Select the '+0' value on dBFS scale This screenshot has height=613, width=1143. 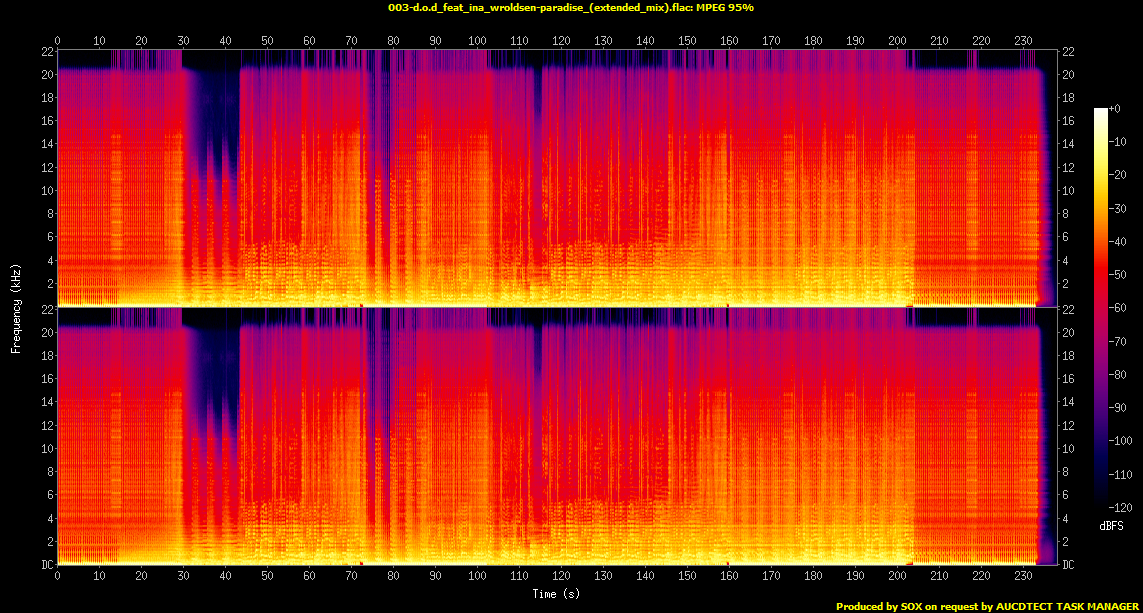(1115, 109)
